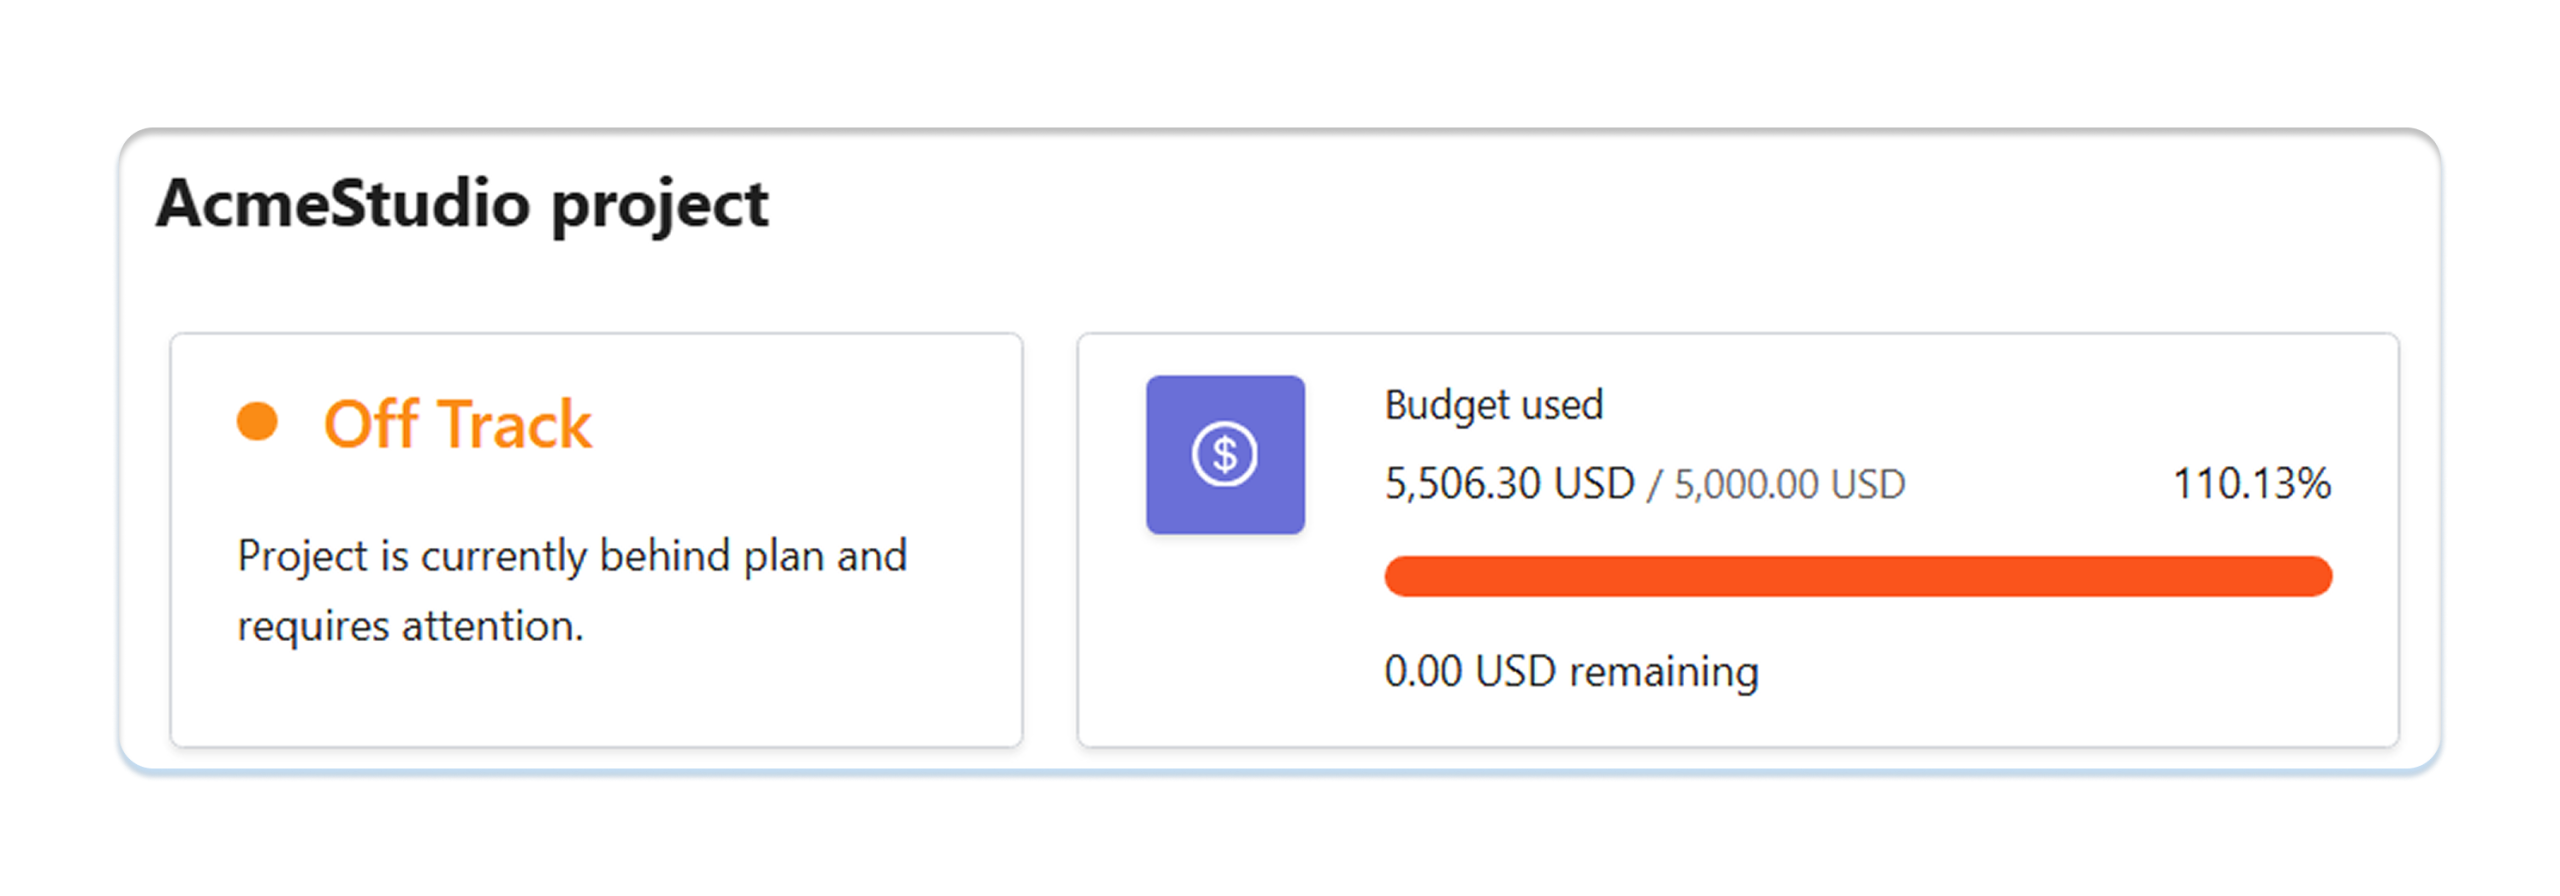Select the purple budget icon tile
The image size is (2560, 896).
[x=1225, y=455]
